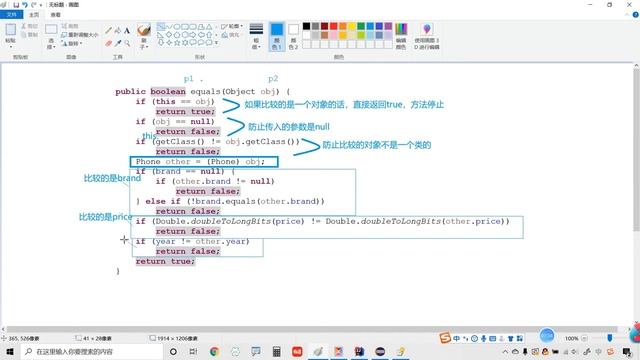Image resolution: width=640 pixels, height=360 pixels.
Task: Click the Cut button in clipboard group
Action: tap(29, 26)
